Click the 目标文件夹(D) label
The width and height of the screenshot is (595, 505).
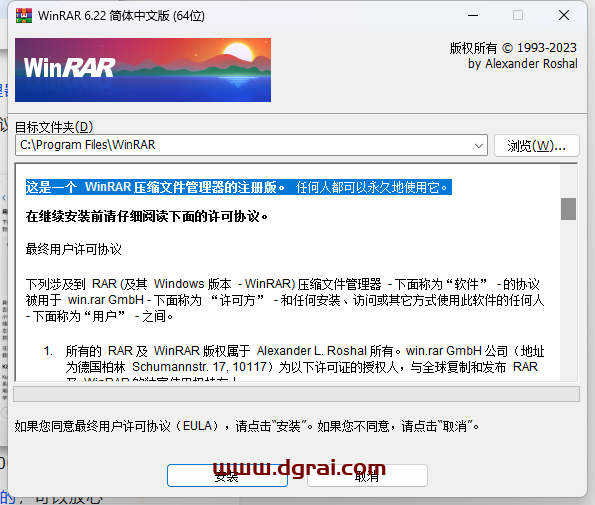point(54,127)
